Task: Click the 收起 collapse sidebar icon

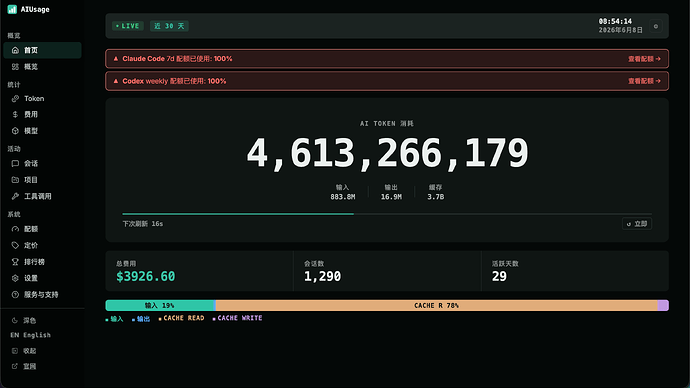Action: [15, 351]
